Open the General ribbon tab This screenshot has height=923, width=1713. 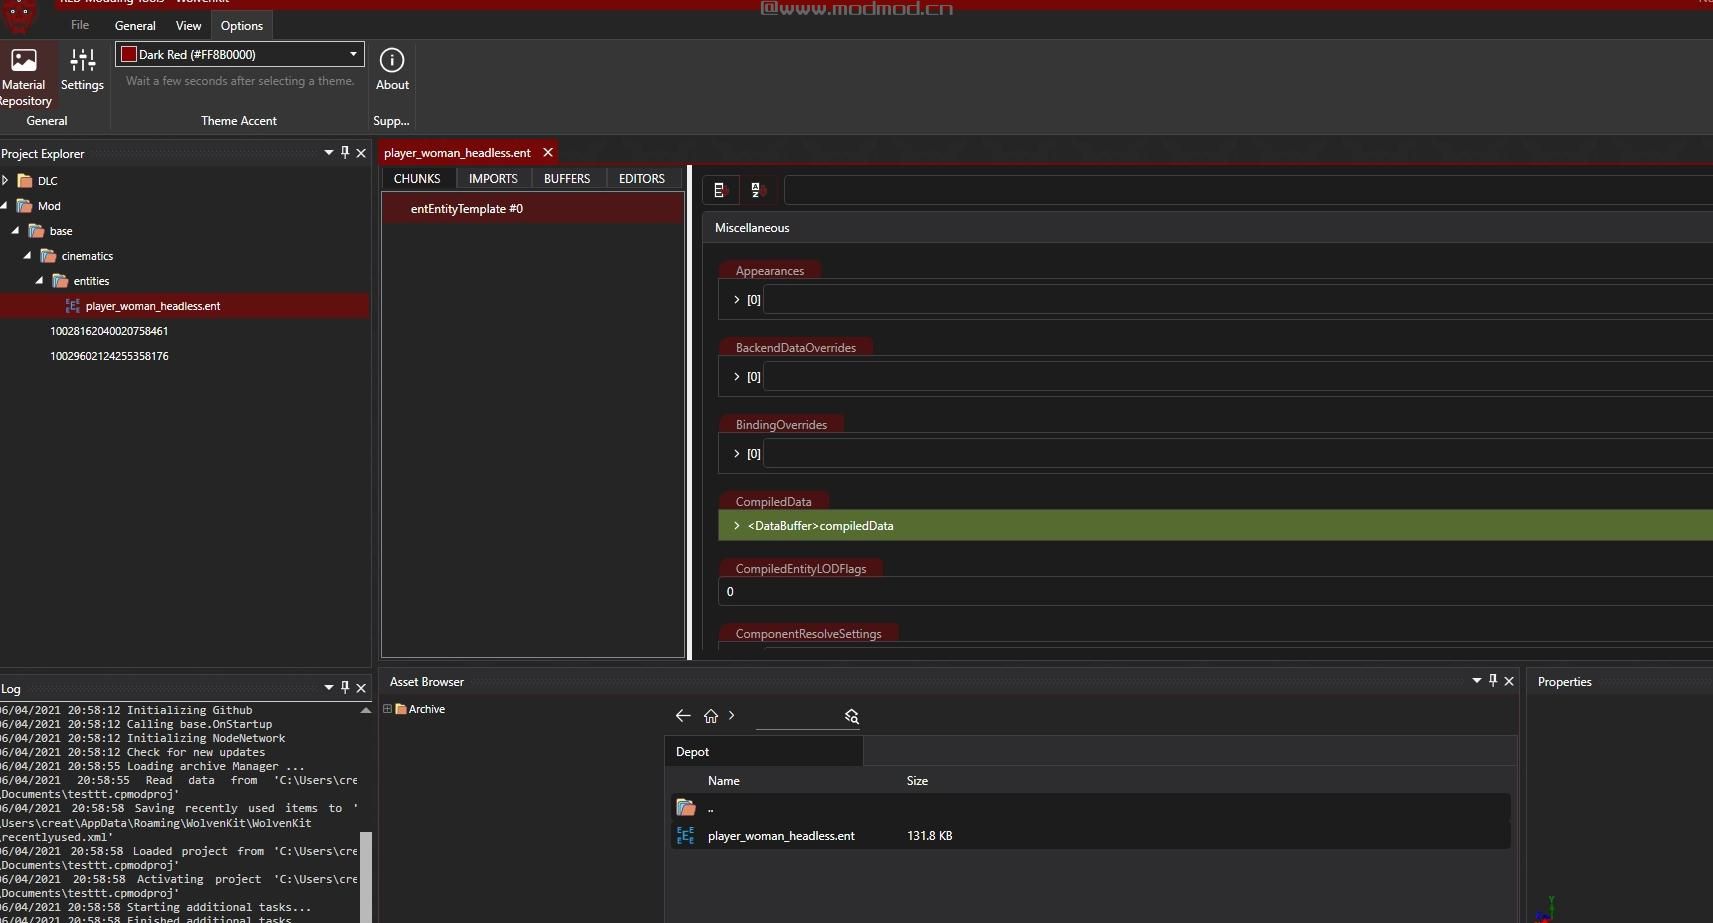(135, 25)
